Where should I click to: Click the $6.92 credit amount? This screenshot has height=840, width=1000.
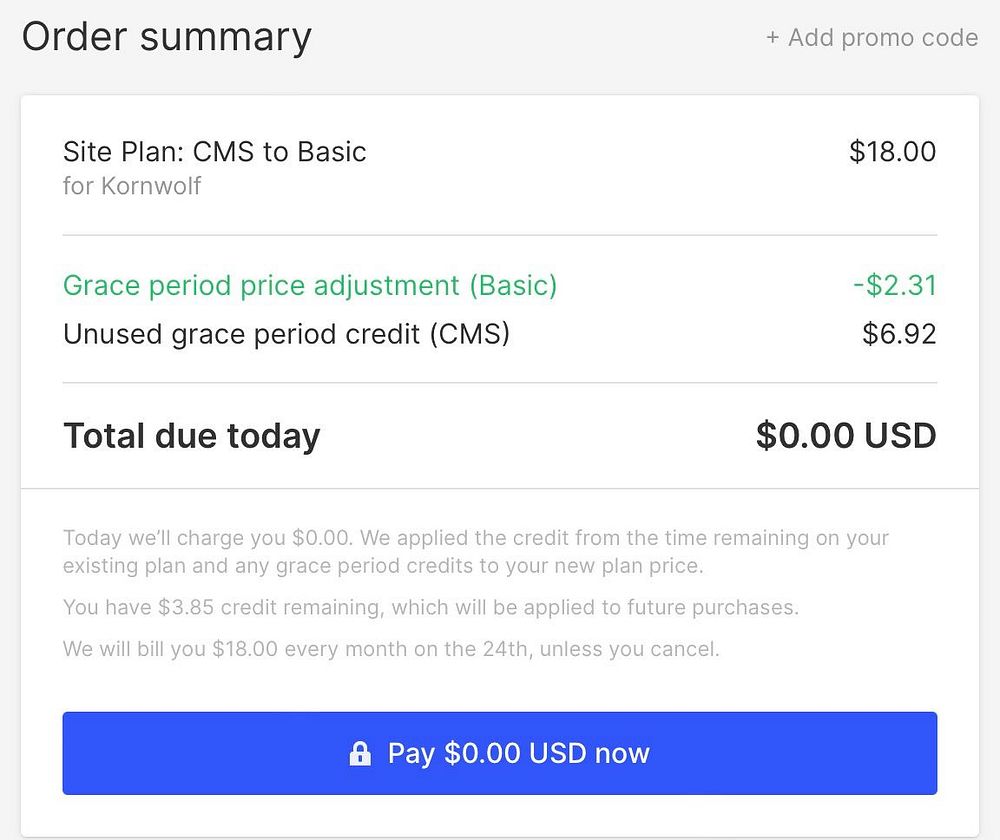[x=899, y=334]
